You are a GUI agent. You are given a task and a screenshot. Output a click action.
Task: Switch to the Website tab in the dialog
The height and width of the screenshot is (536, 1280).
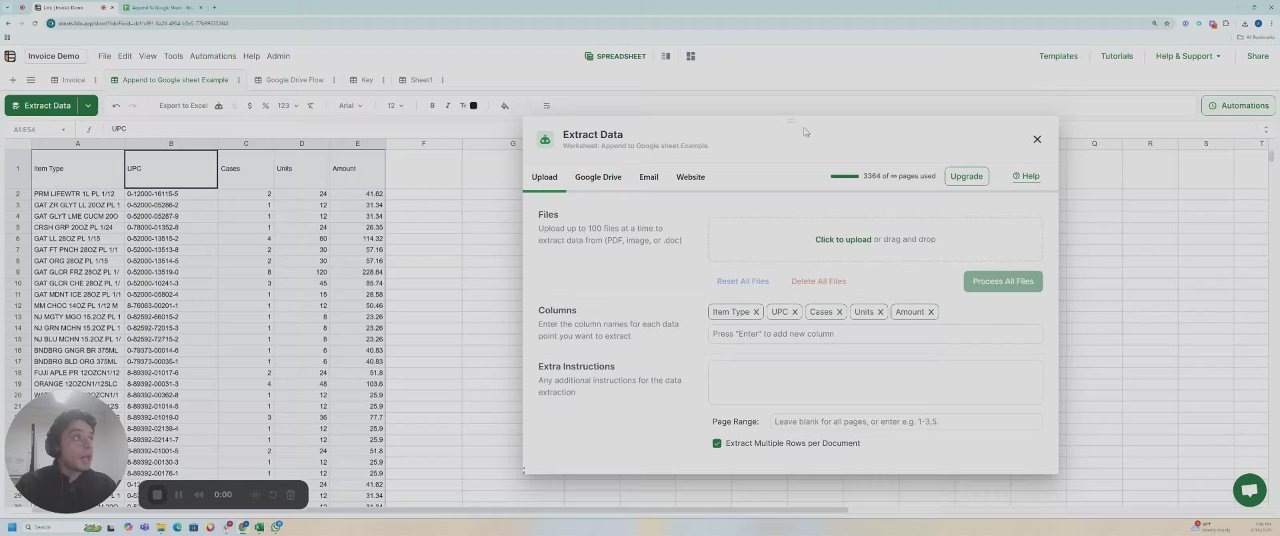pyautogui.click(x=691, y=177)
